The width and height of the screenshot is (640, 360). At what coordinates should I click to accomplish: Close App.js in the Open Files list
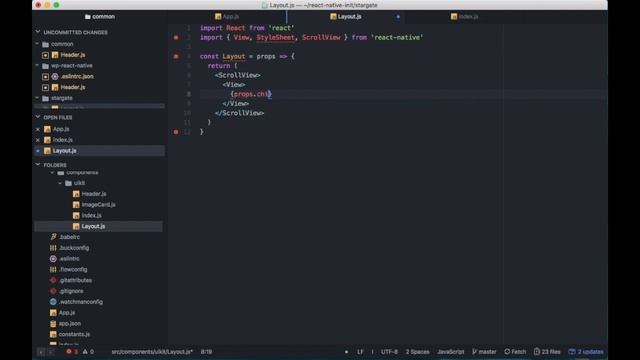tap(38, 129)
